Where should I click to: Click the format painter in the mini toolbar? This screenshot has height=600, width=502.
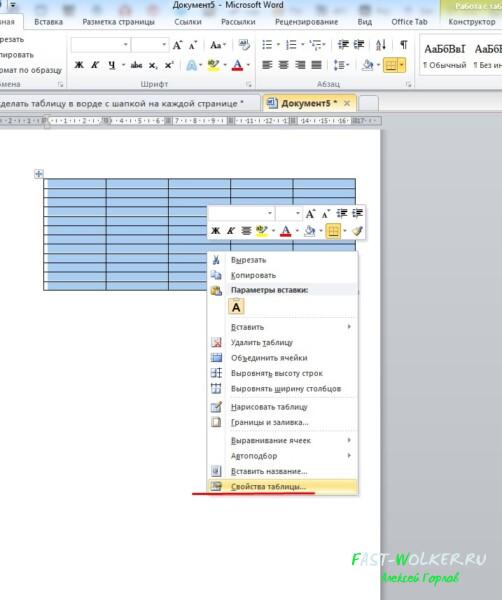(357, 231)
